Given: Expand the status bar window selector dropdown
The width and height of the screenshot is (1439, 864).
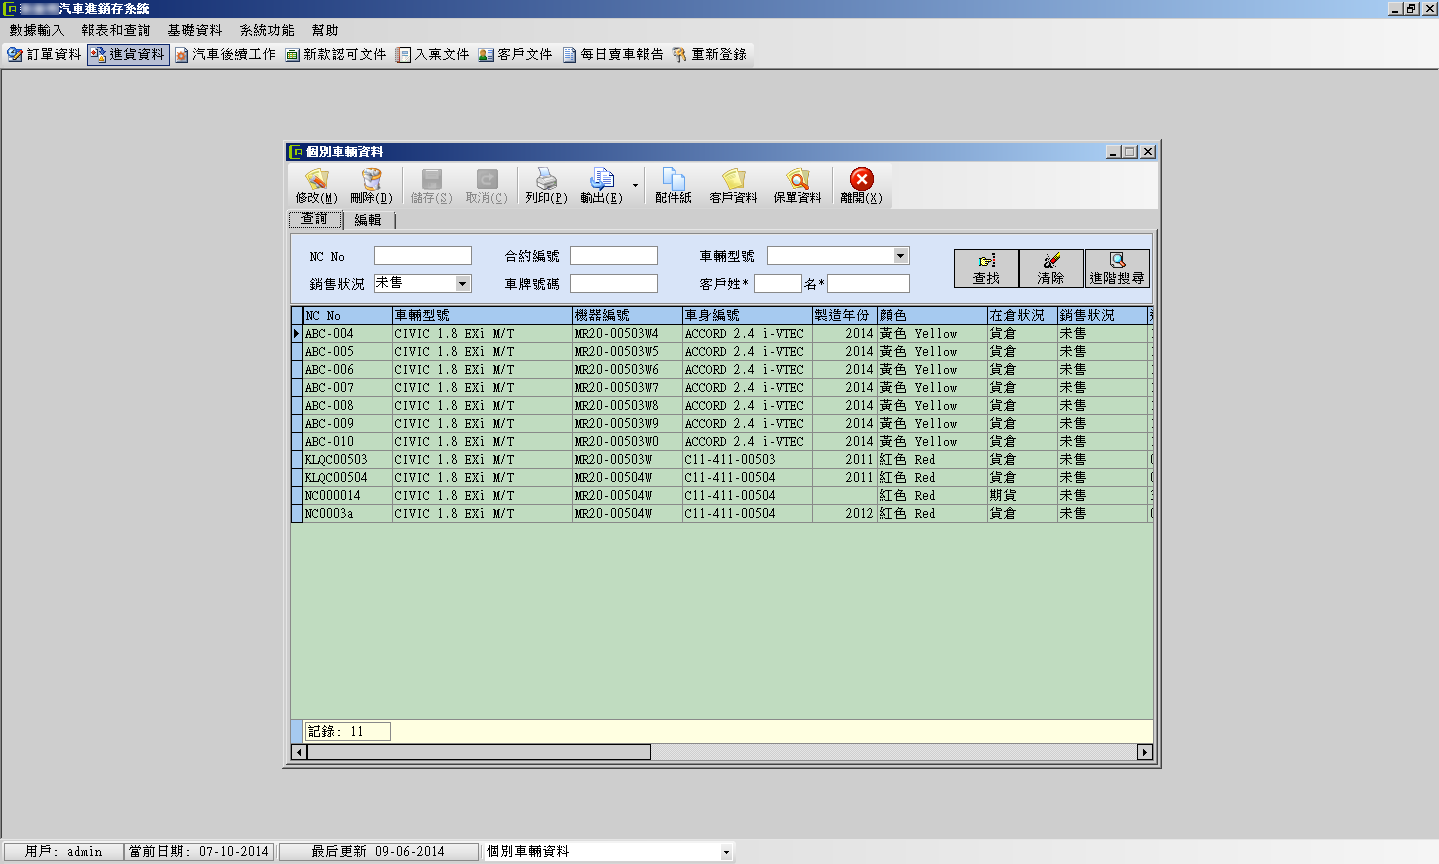Looking at the screenshot, I should tap(726, 852).
